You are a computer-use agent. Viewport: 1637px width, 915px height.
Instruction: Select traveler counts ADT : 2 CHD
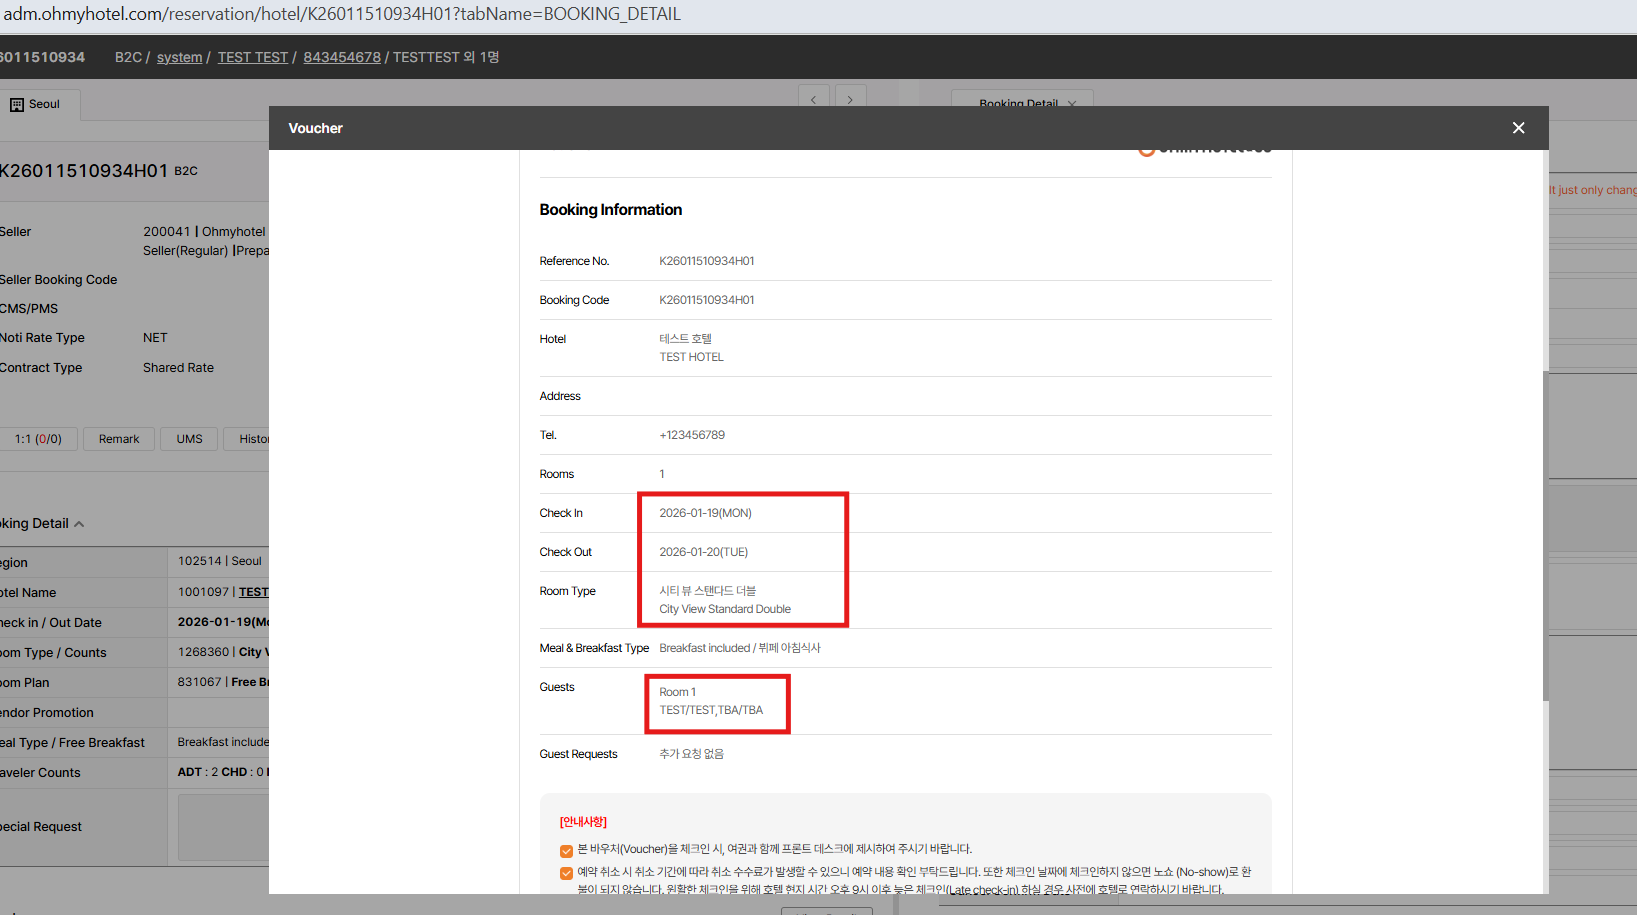[x=222, y=772]
